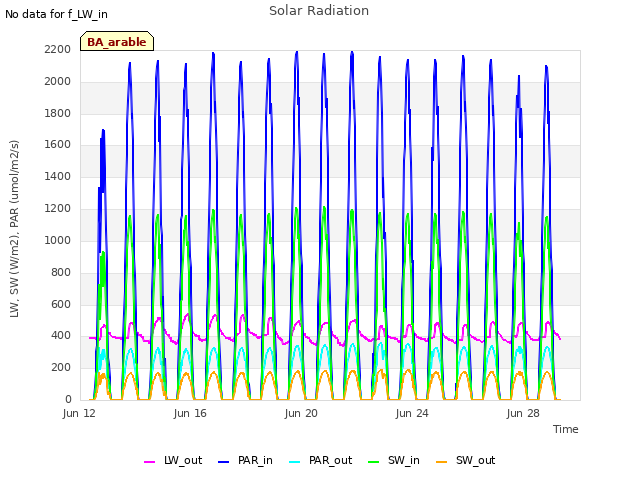The height and width of the screenshot is (480, 640).
Task: Click the 2000 y-axis tick label
Action: [58, 82]
